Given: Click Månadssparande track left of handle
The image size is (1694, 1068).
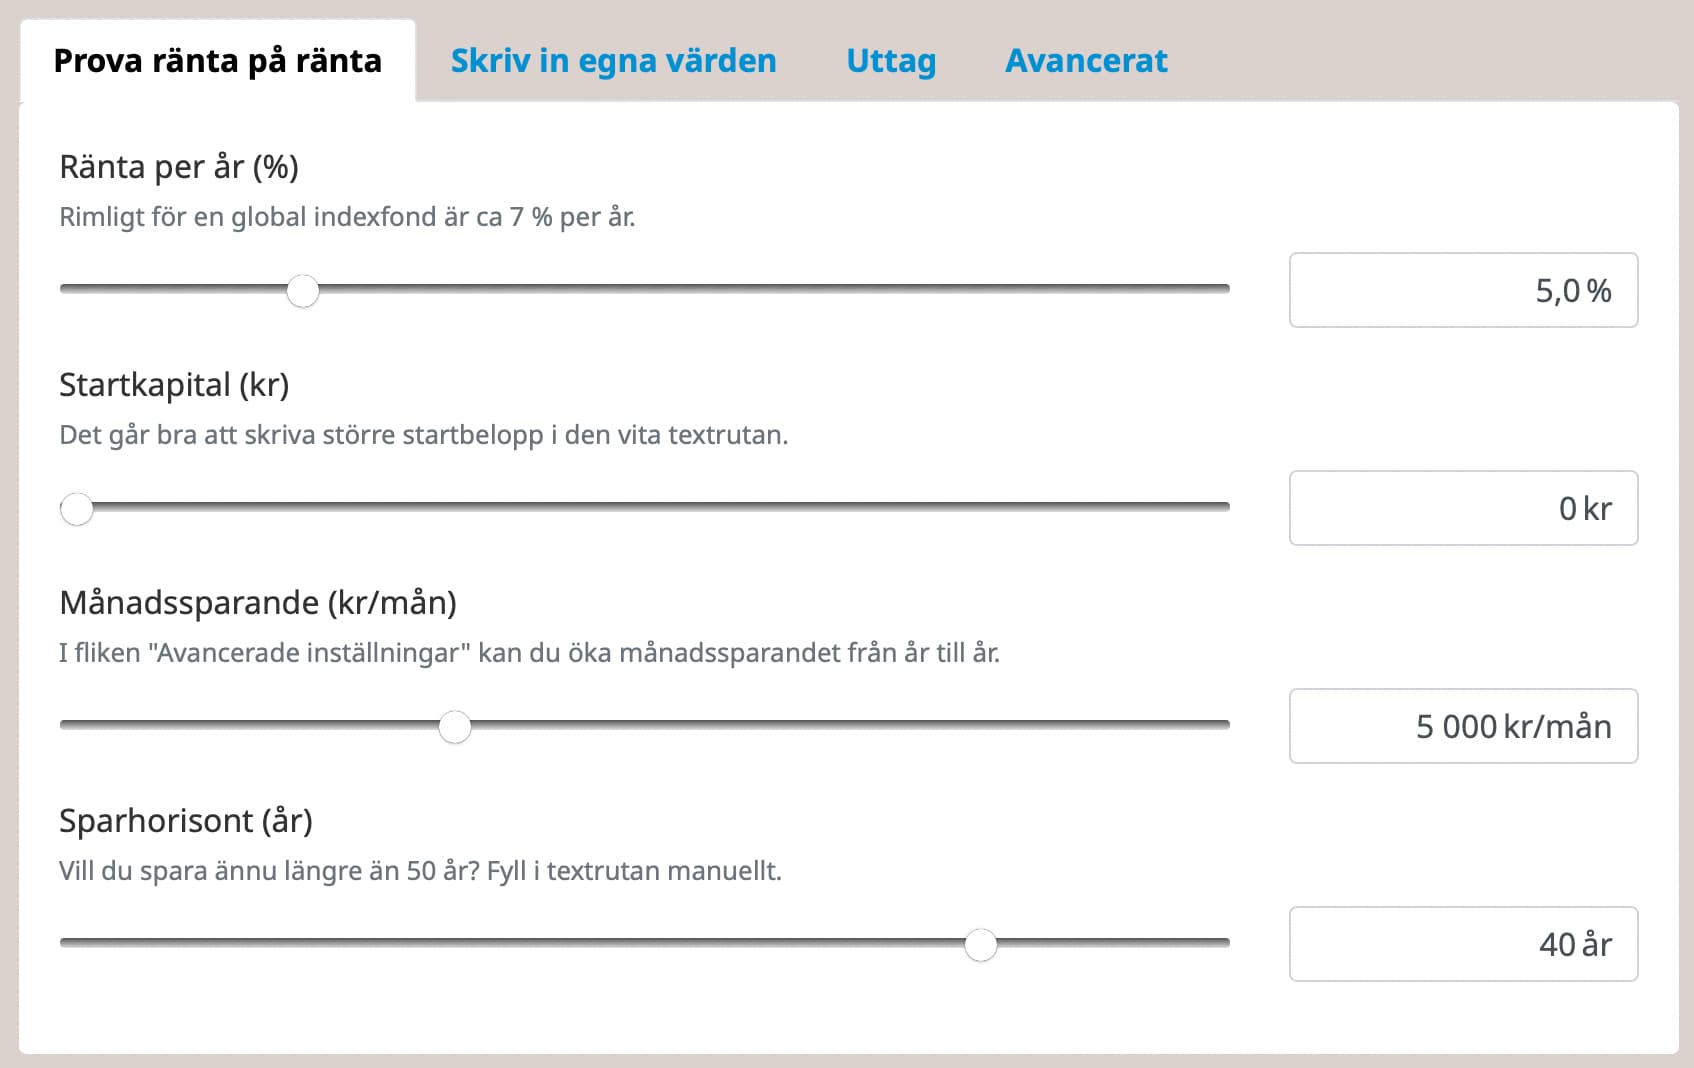Looking at the screenshot, I should (250, 725).
